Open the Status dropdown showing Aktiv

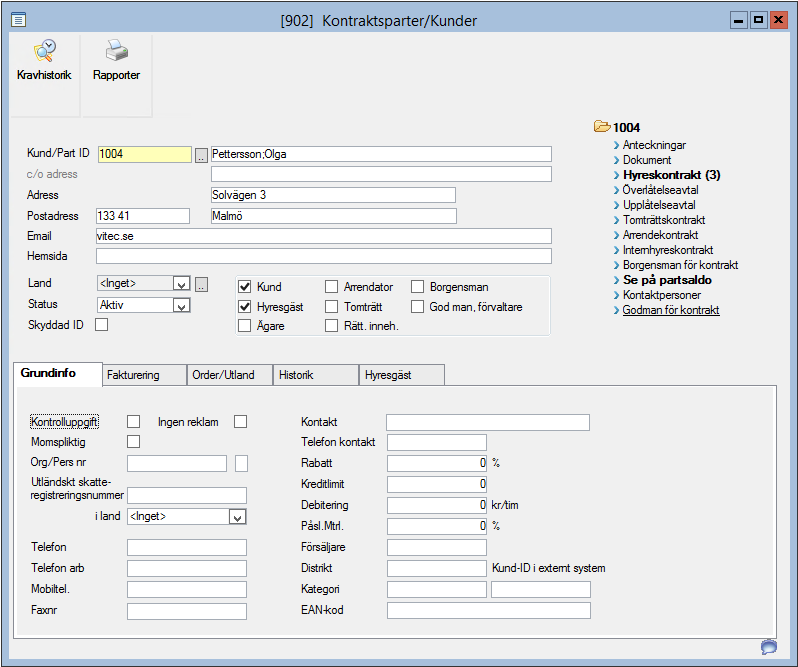click(181, 305)
